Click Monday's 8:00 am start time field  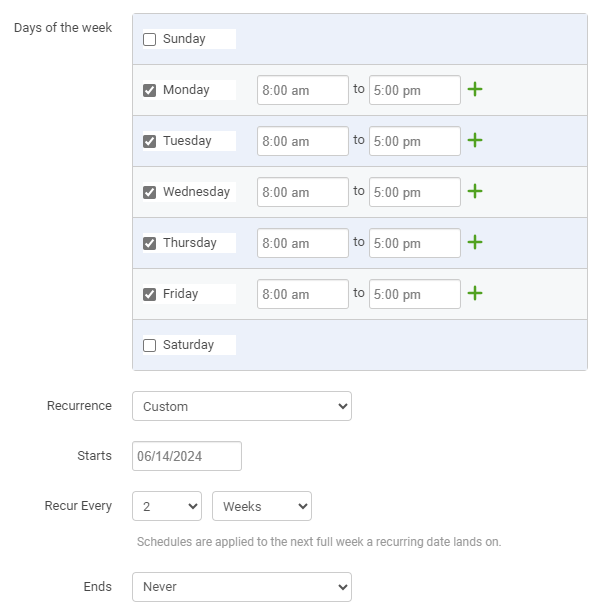click(x=303, y=90)
